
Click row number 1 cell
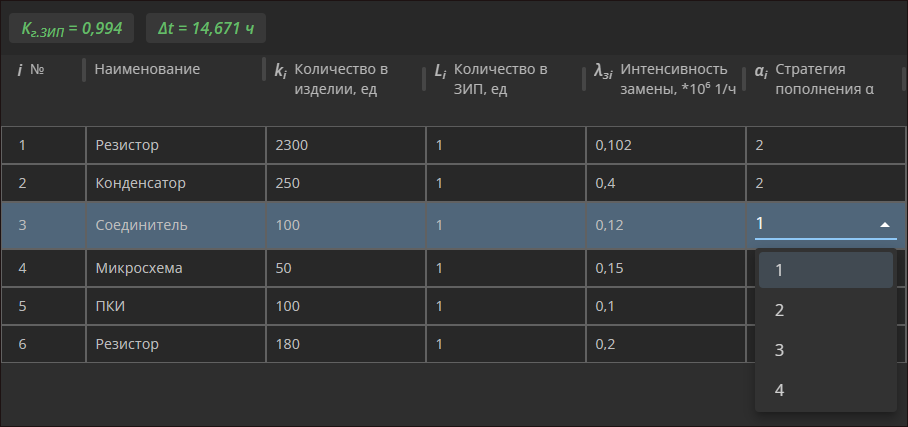43,145
